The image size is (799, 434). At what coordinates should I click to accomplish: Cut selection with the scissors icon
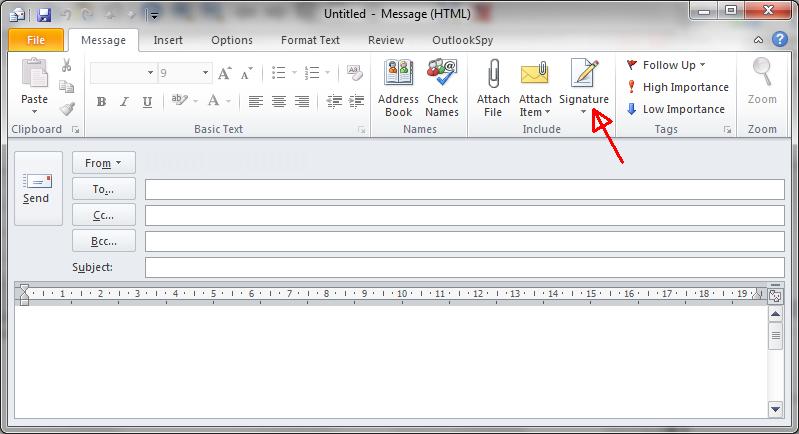(x=66, y=65)
